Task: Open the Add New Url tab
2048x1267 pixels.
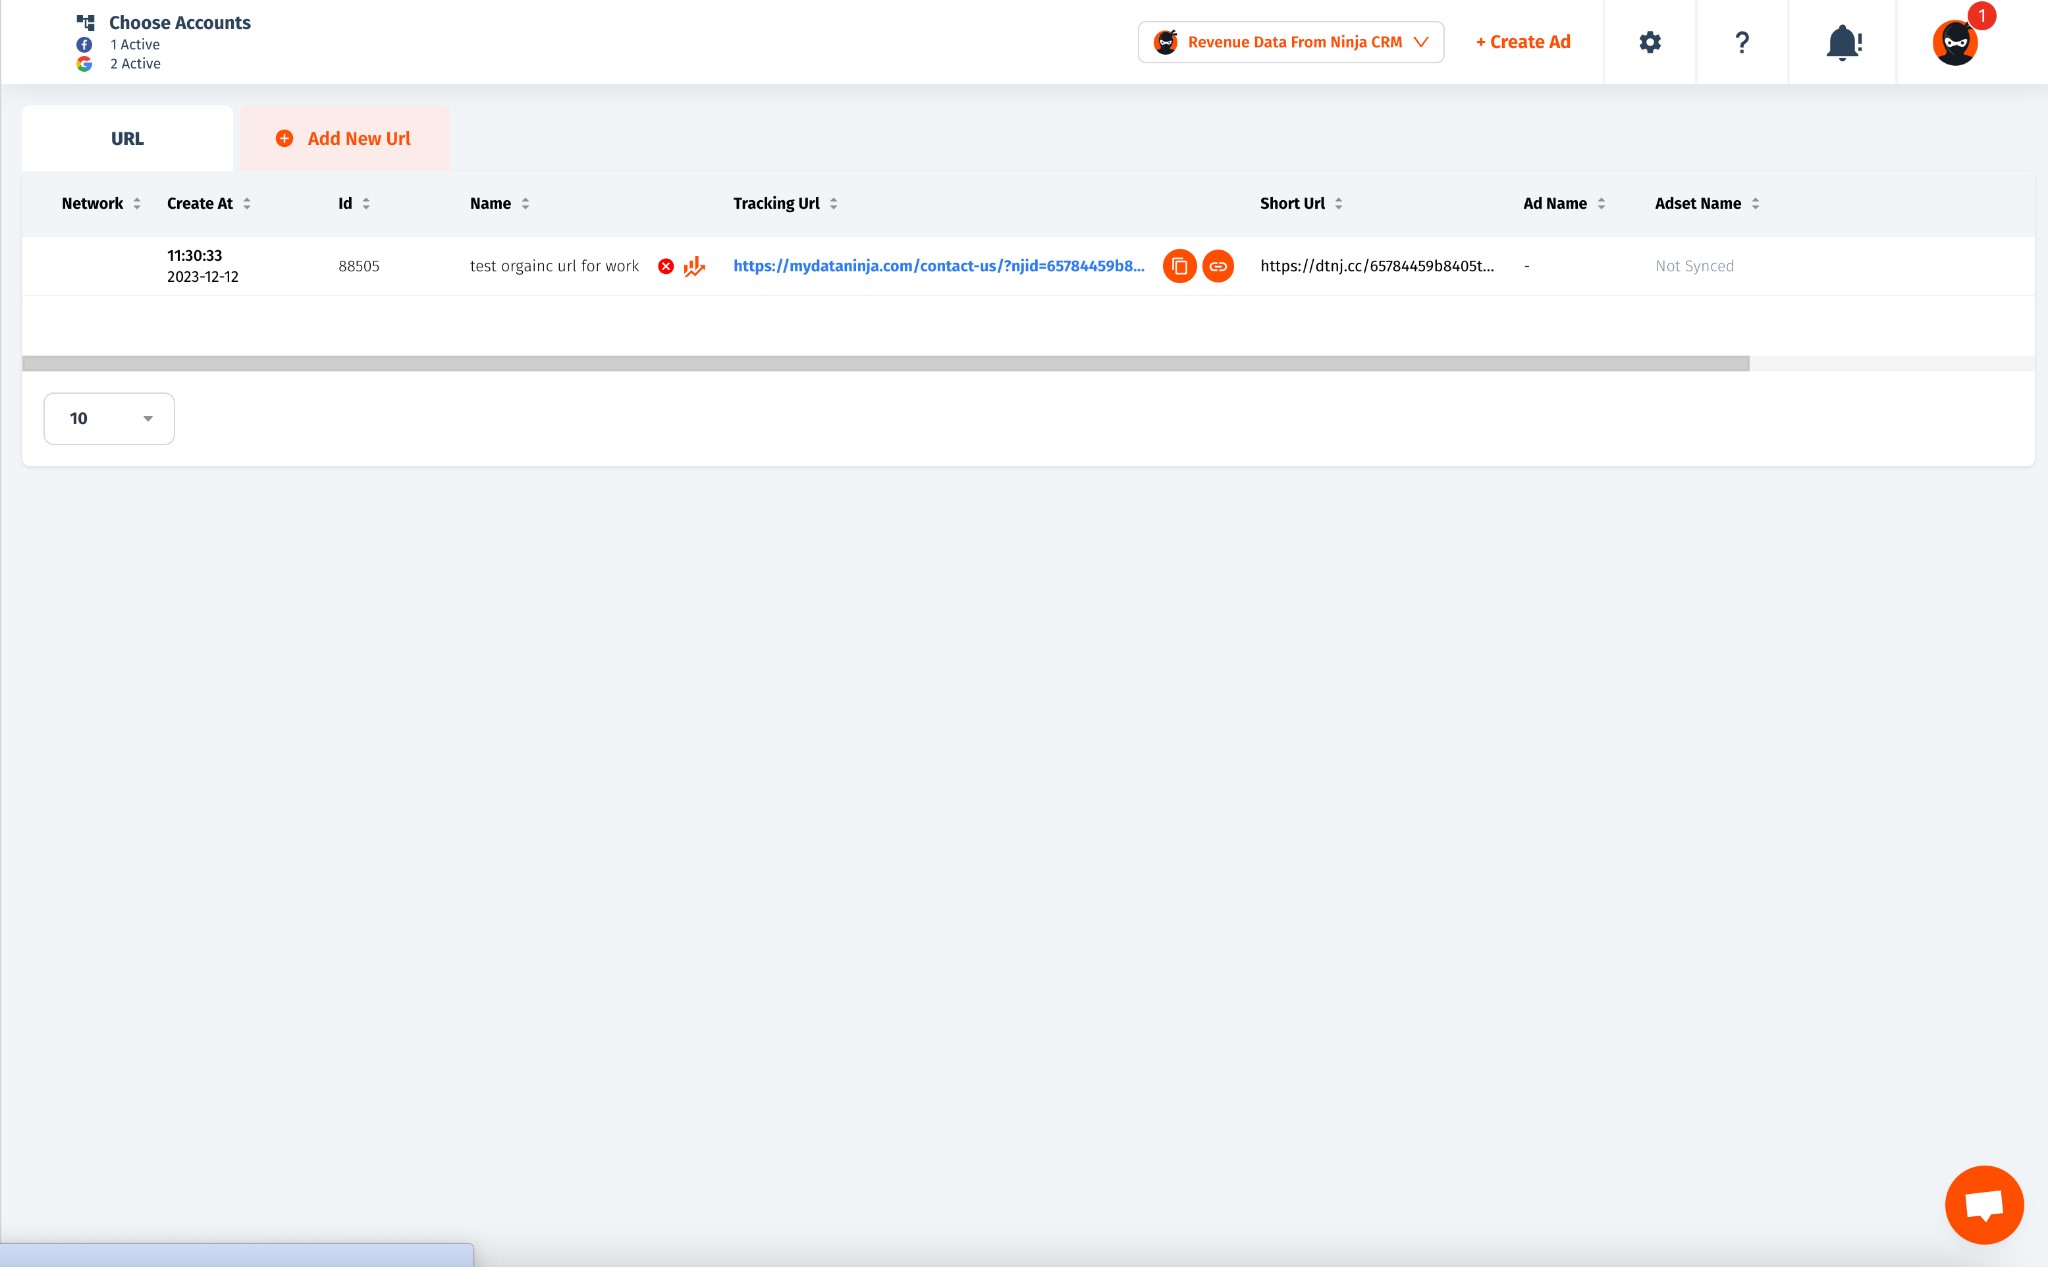Action: (345, 139)
